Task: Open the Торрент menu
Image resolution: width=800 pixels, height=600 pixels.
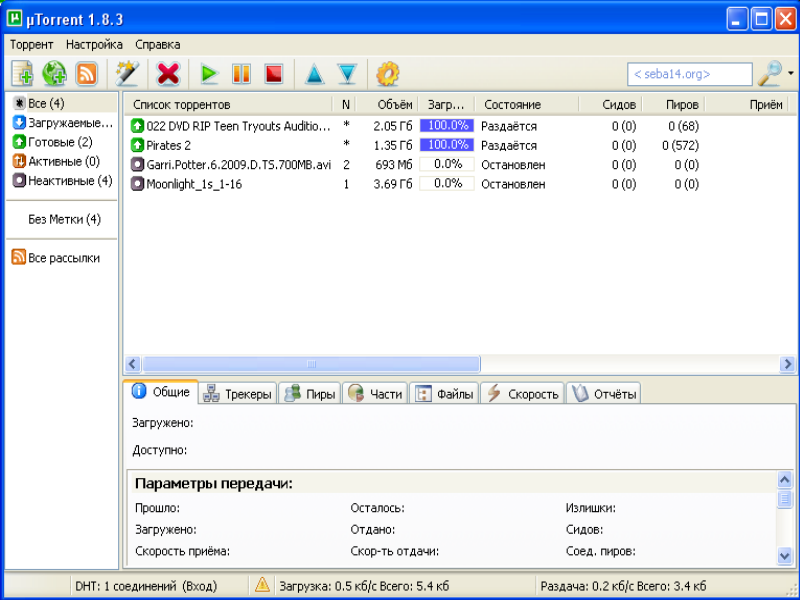Action: (x=32, y=45)
